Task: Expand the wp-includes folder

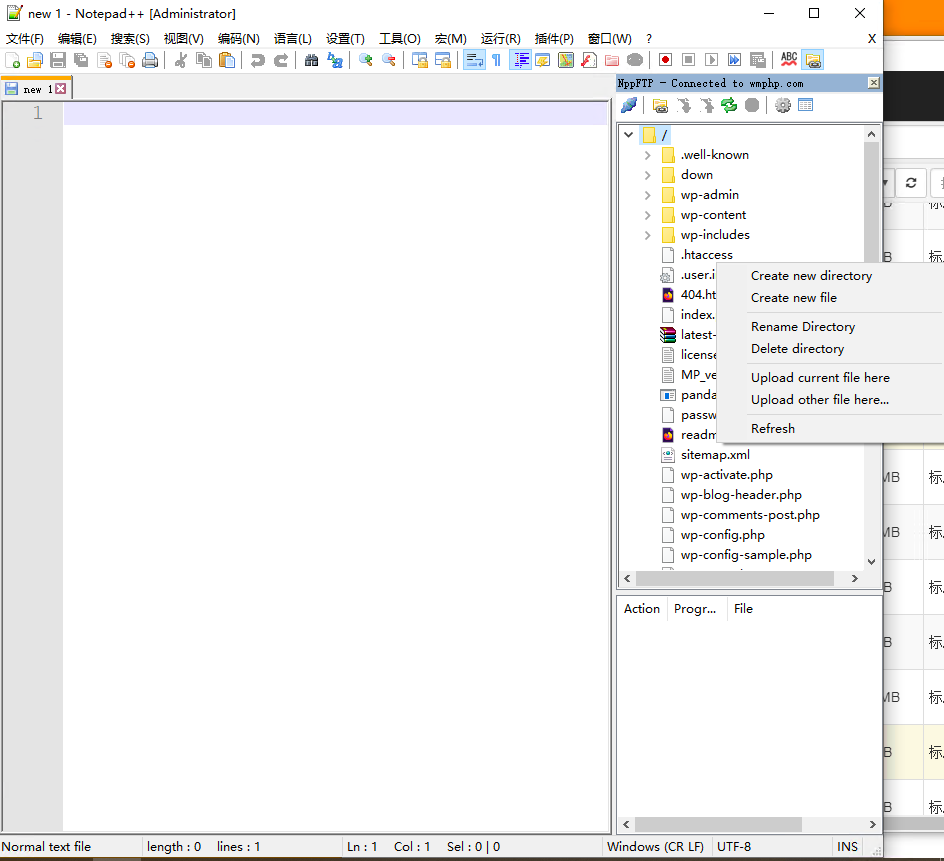Action: tap(647, 235)
